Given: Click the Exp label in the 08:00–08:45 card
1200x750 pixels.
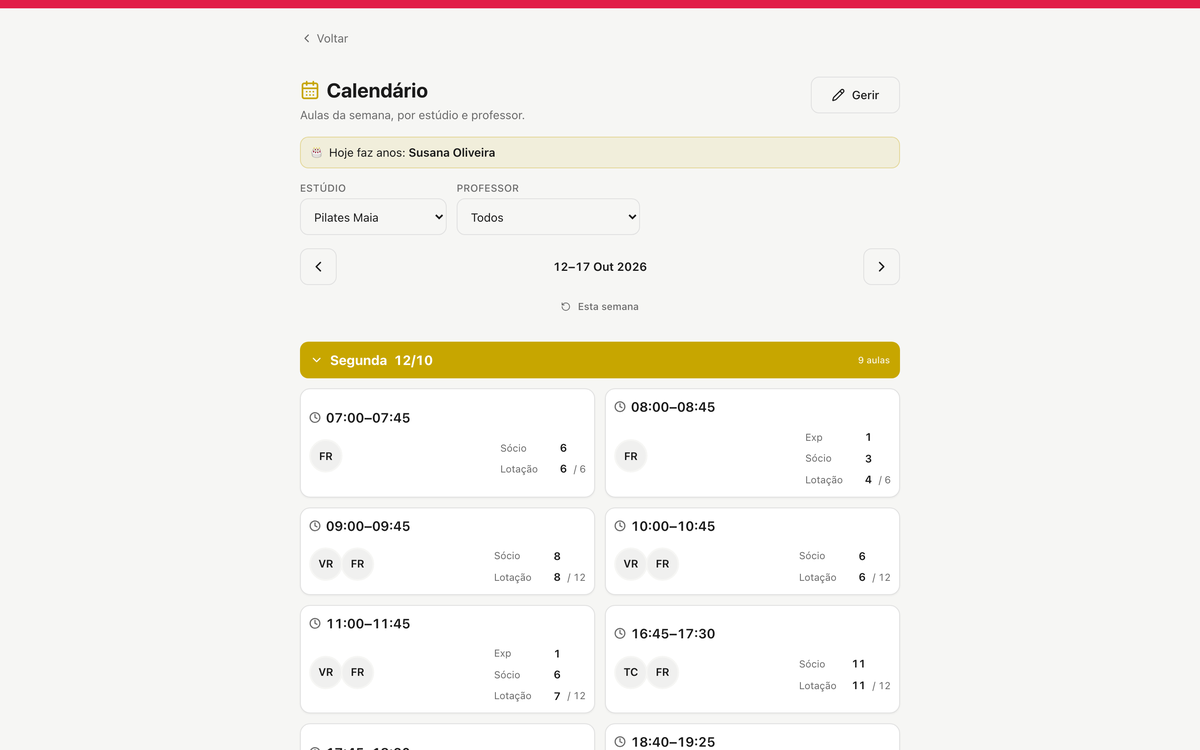Looking at the screenshot, I should click(814, 437).
